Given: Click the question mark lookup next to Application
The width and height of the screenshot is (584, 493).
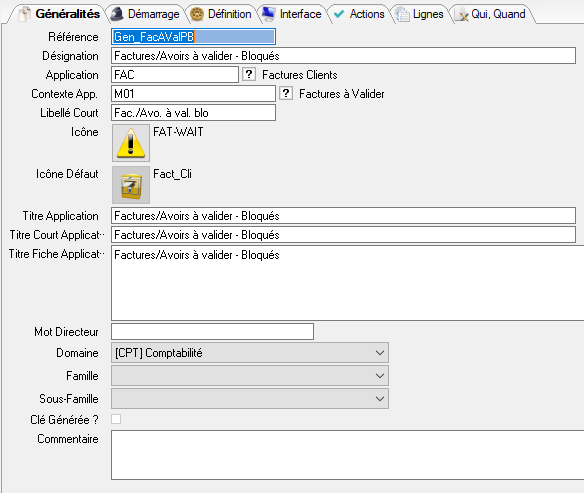Looking at the screenshot, I should coord(249,74).
